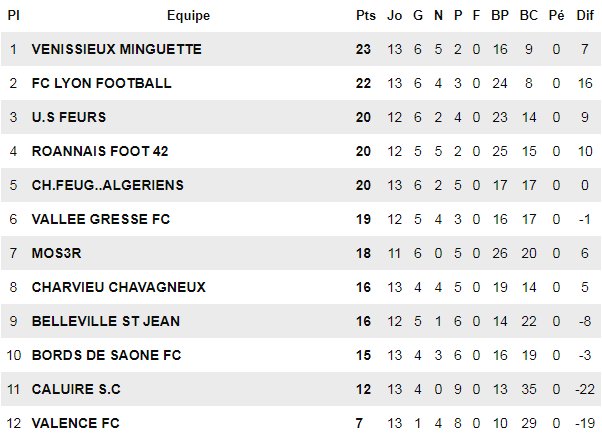Select CHARVIEU CHAVAGNEUX in the table
Viewport: 602px width, 446px height.
click(118, 287)
